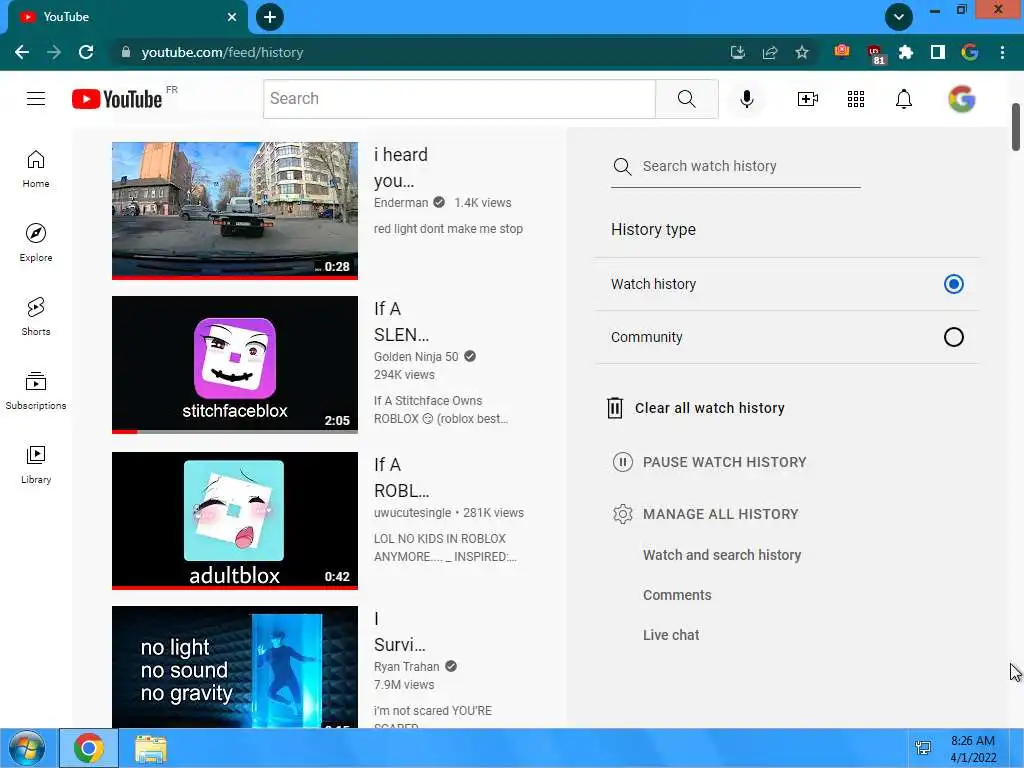
Task: Go to Home in sidebar
Action: pos(36,169)
